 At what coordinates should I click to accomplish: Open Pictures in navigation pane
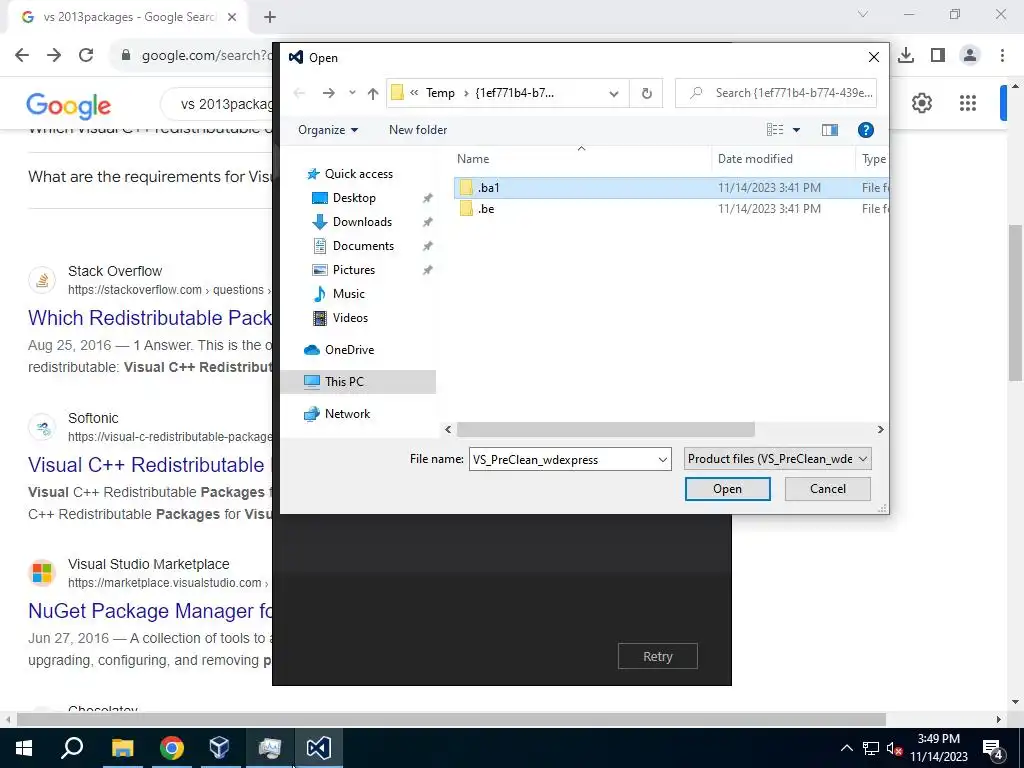click(353, 270)
